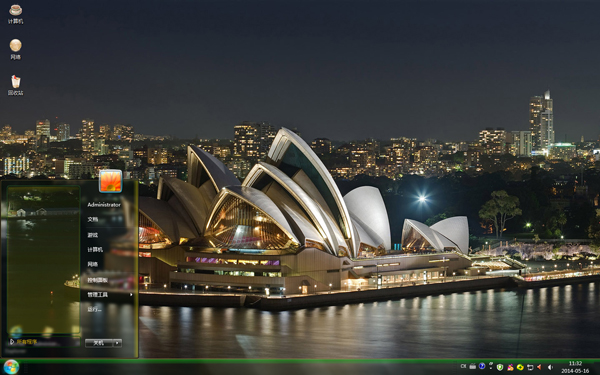Image resolution: width=600 pixels, height=375 pixels.
Task: Click the colorful figure tray icon
Action: coord(510,367)
